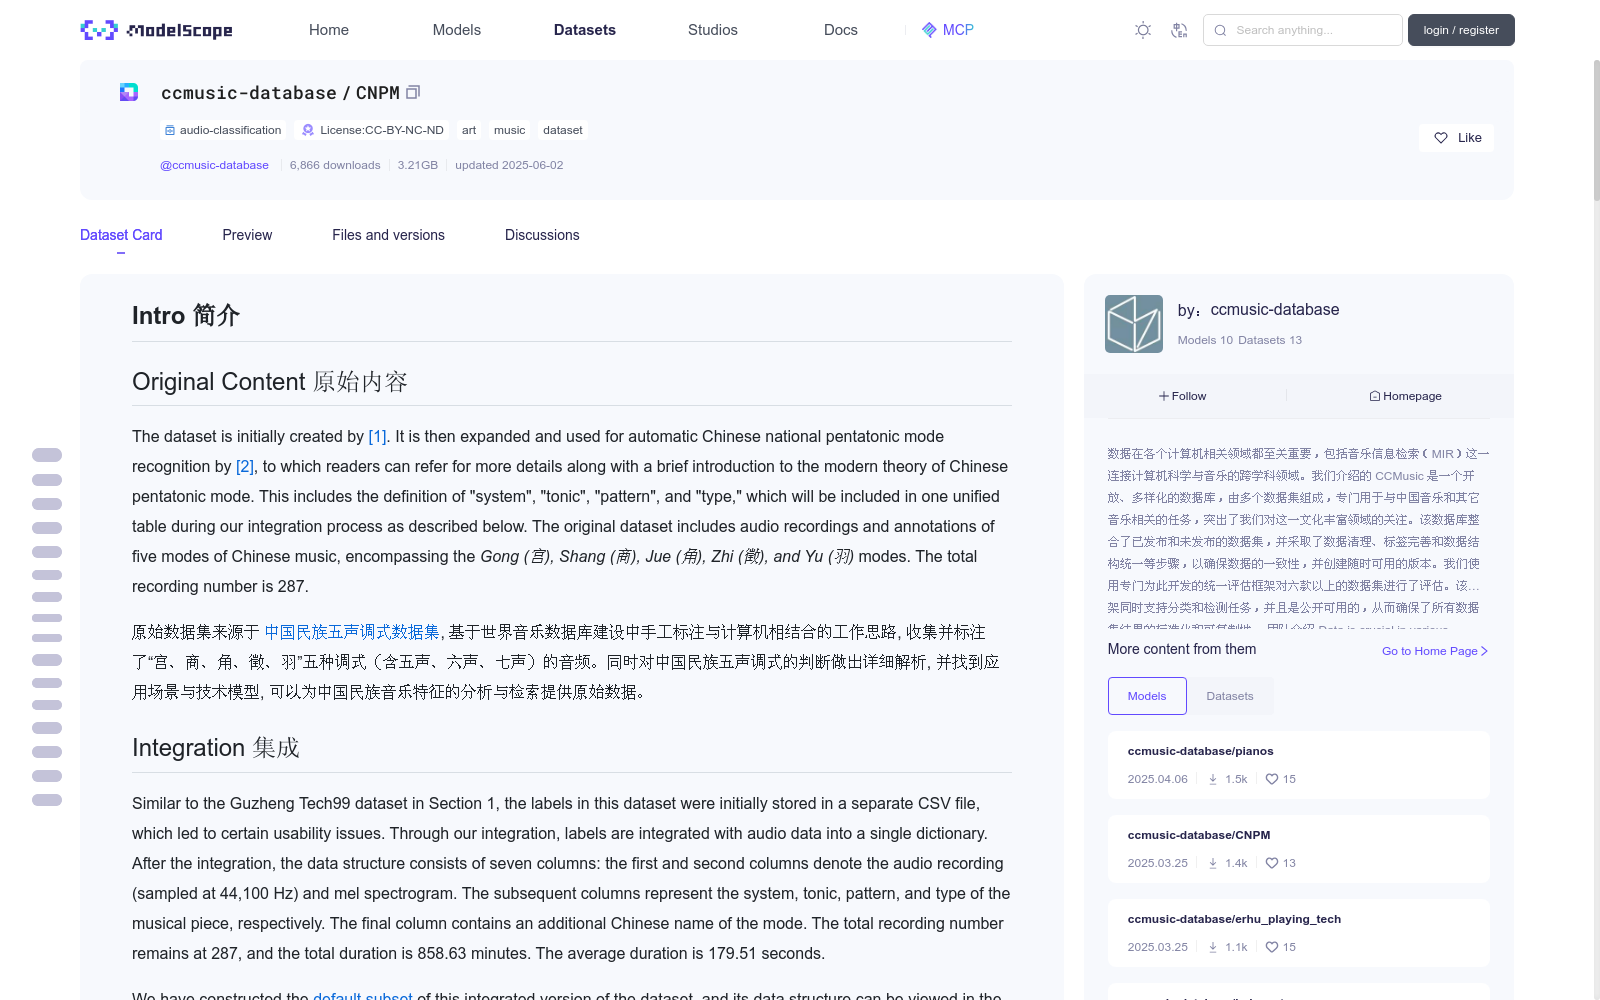1600x1000 pixels.
Task: Click the 3.21GB size text
Action: [418, 165]
